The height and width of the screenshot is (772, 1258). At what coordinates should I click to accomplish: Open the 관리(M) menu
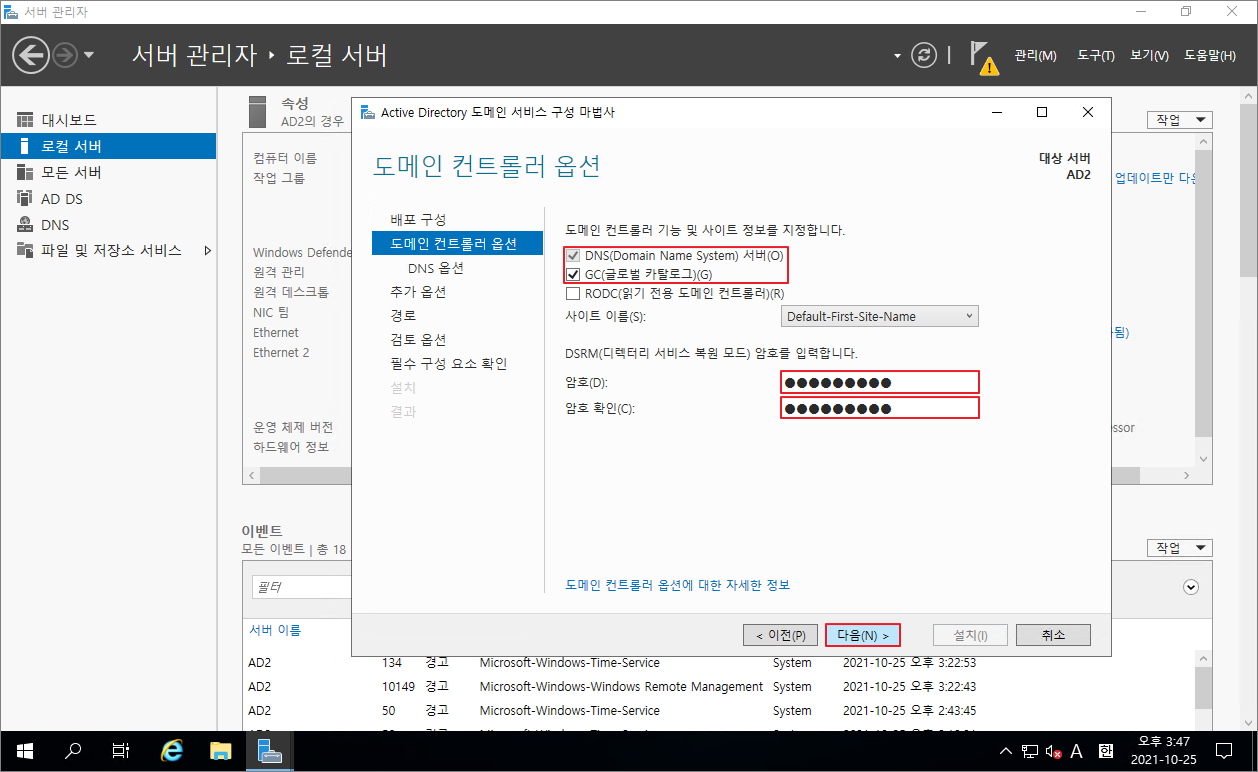coord(1035,55)
